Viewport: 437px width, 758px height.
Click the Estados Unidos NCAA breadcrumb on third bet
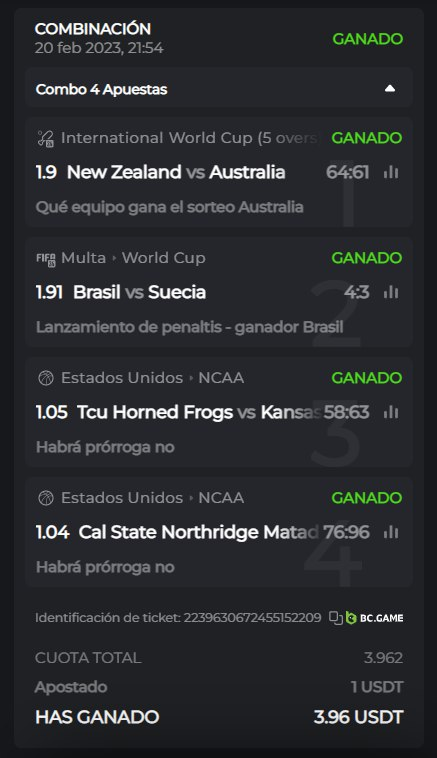(152, 378)
